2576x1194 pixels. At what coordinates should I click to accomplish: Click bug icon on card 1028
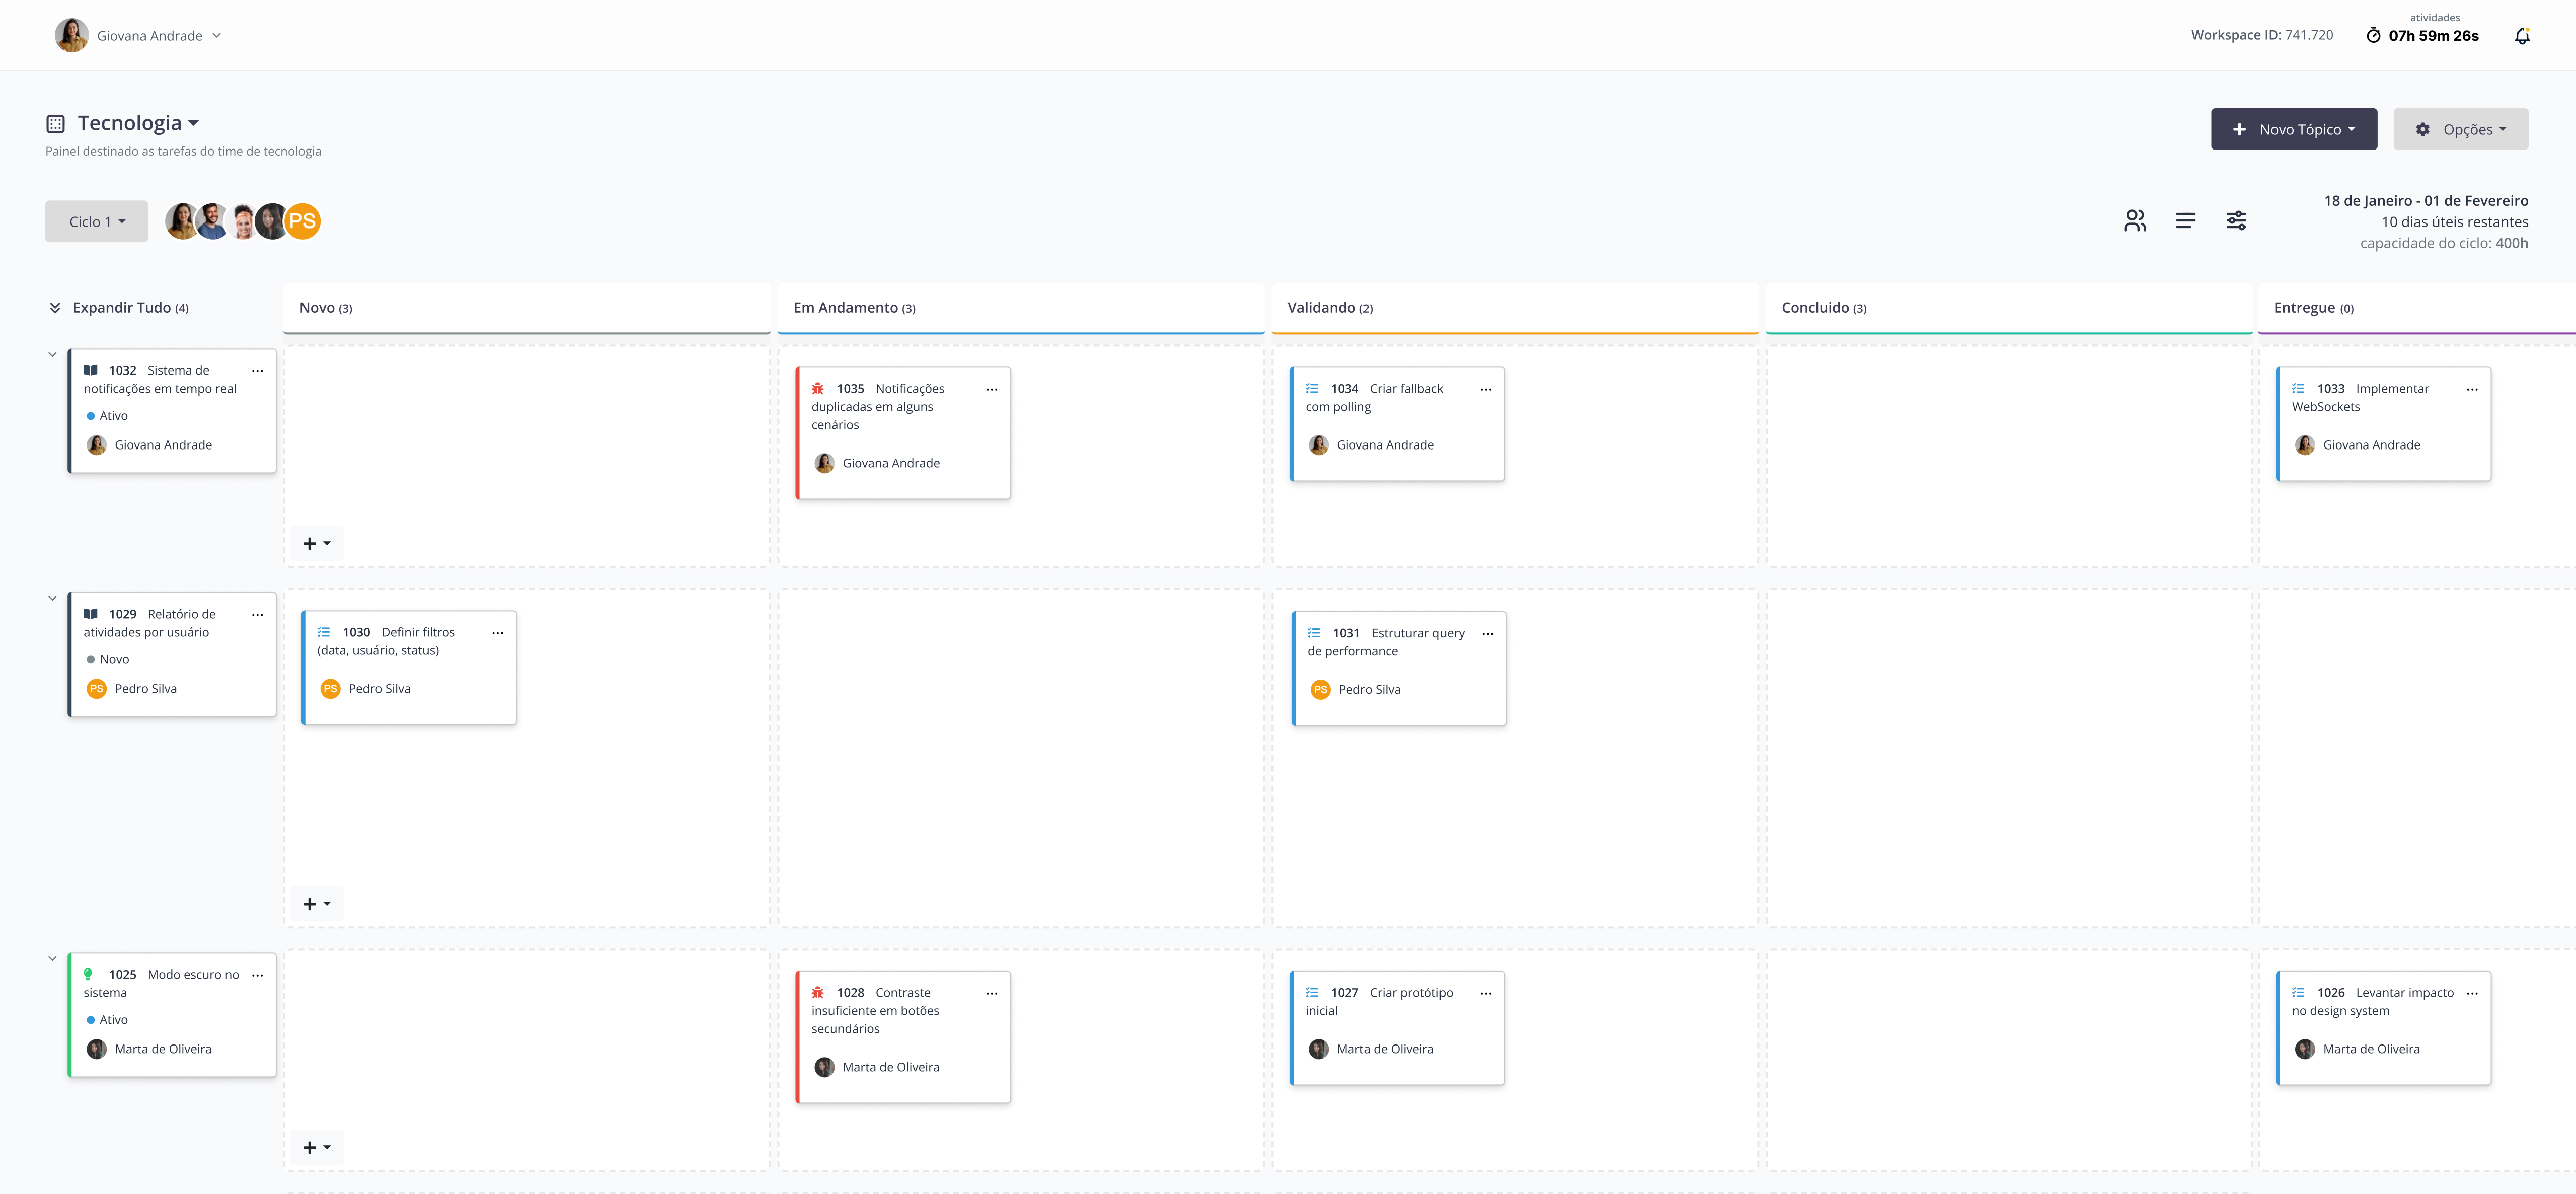tap(818, 992)
